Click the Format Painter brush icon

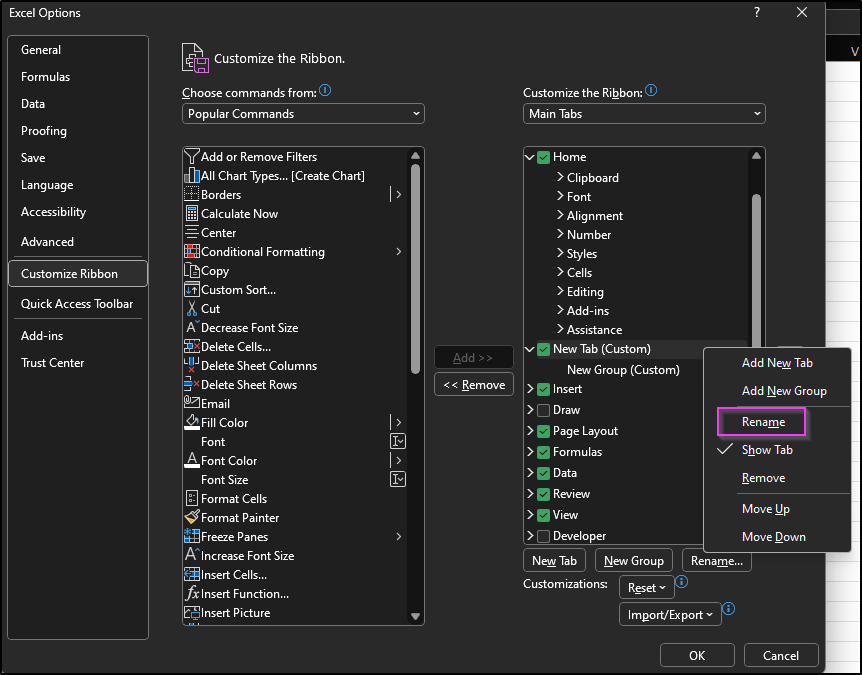click(x=192, y=517)
